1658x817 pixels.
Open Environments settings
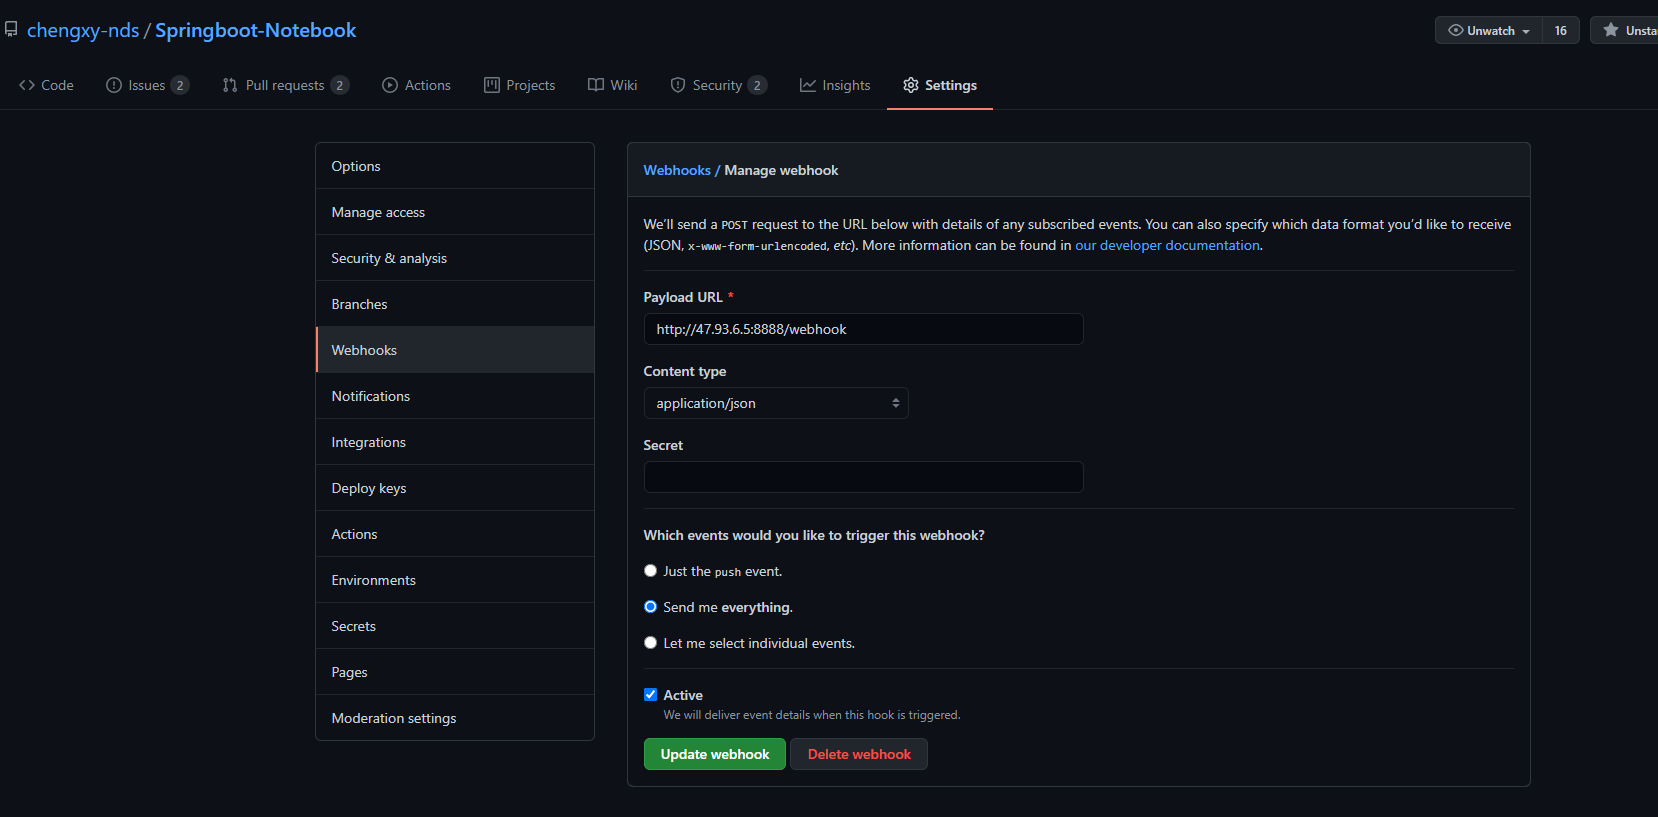(x=455, y=580)
